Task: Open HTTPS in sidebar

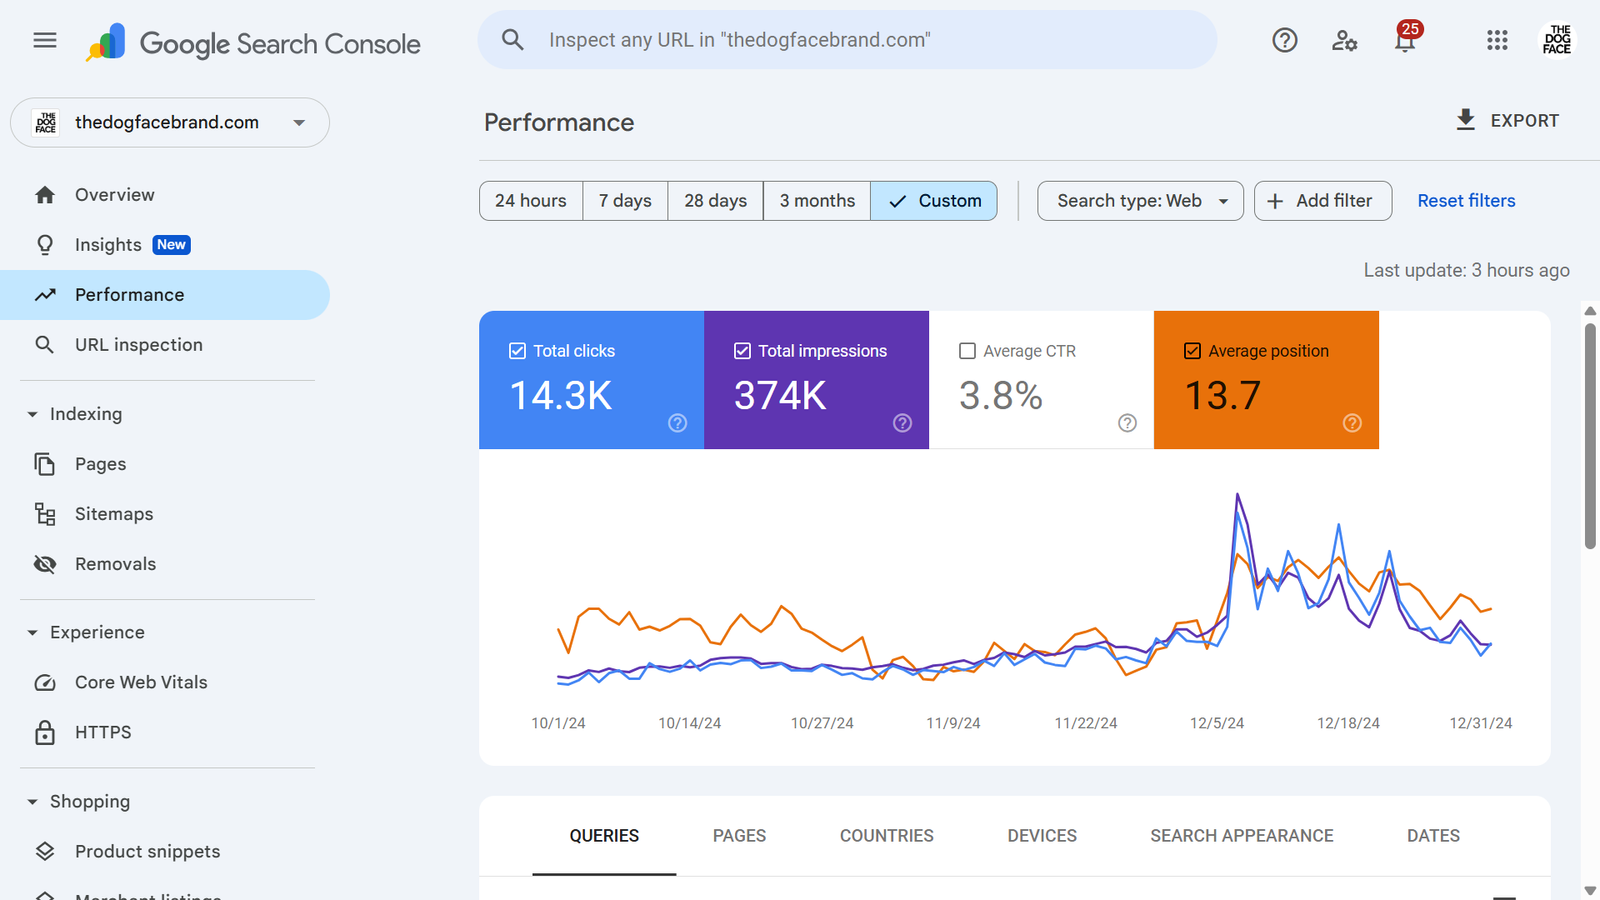Action: tap(165, 732)
